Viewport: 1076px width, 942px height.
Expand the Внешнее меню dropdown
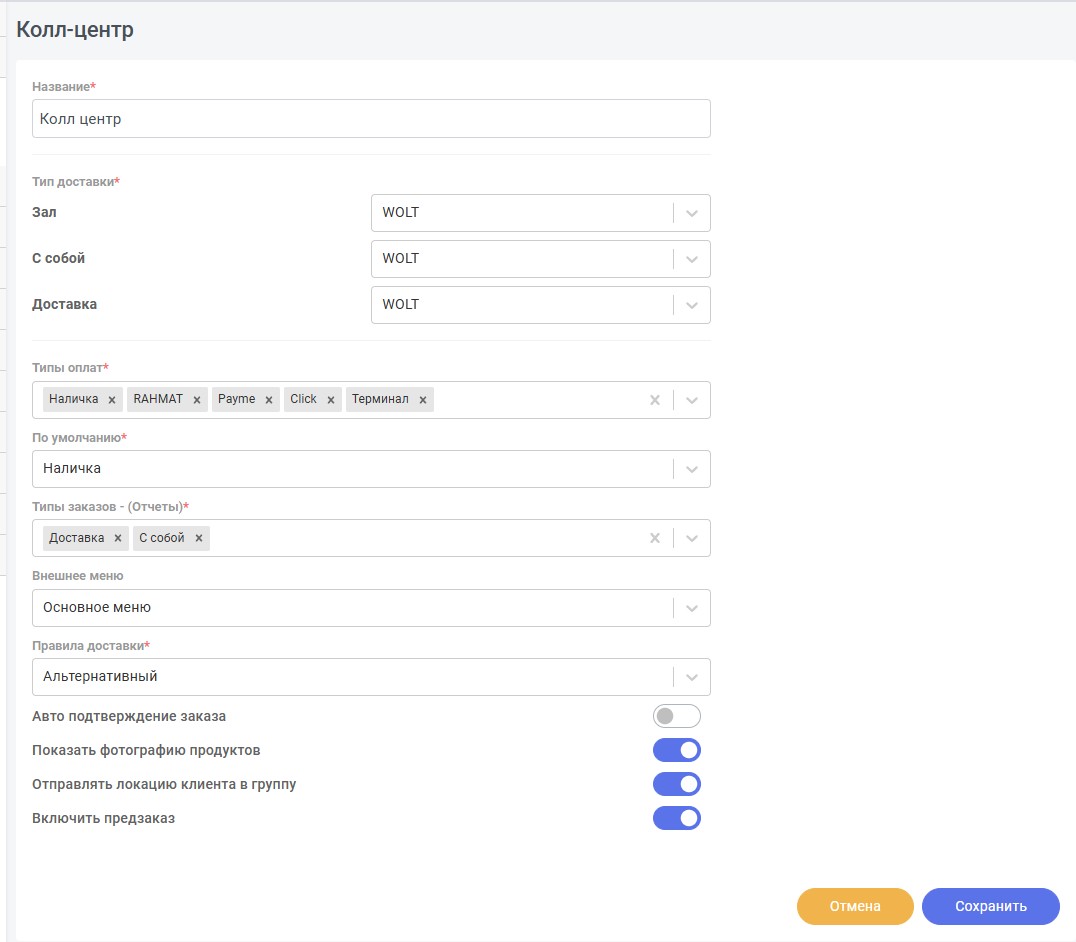[371, 608]
